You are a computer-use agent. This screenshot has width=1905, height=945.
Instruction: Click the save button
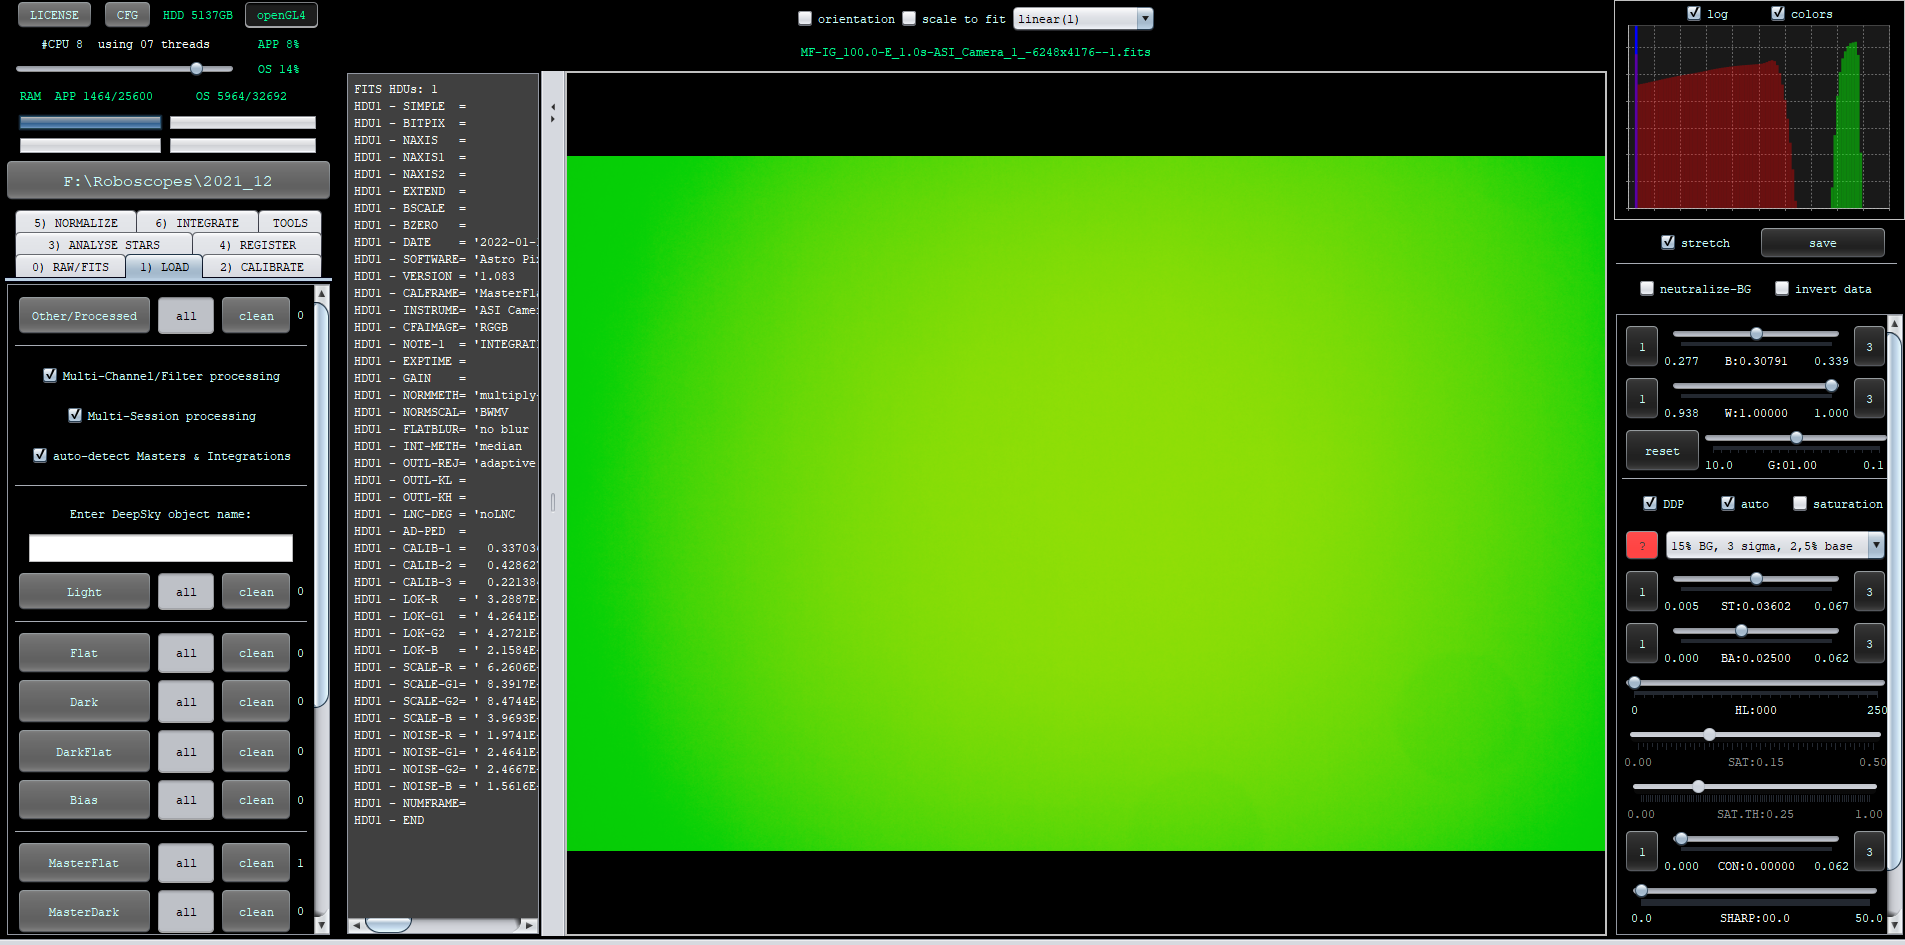1822,243
